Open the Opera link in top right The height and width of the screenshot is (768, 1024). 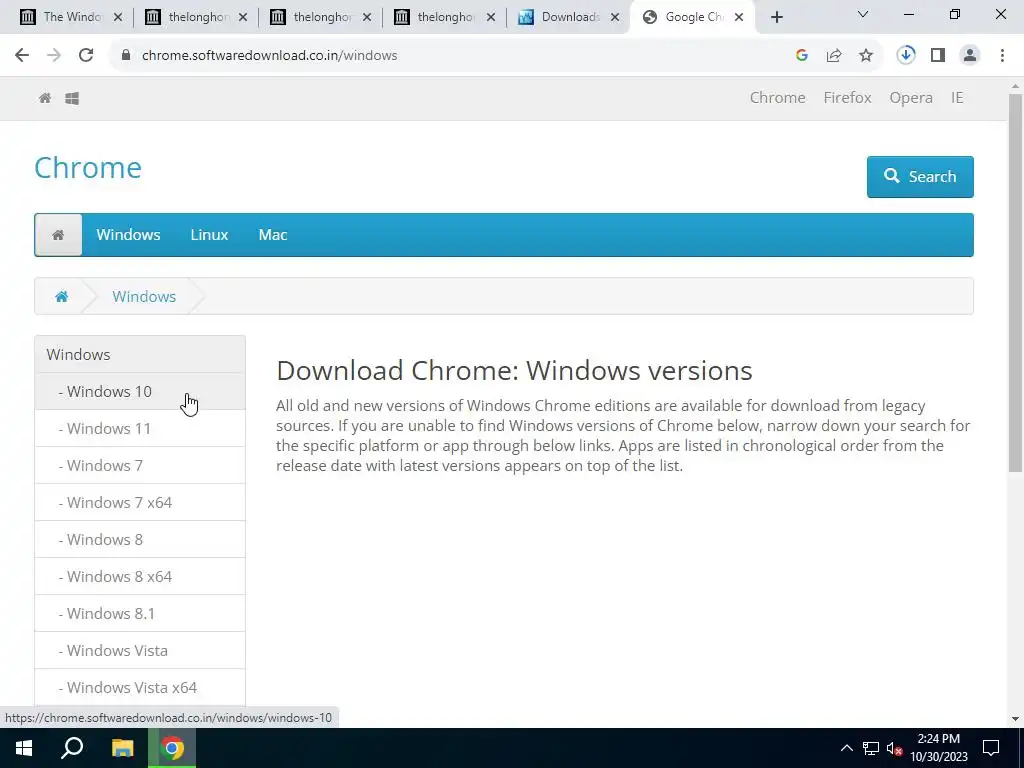pos(910,98)
